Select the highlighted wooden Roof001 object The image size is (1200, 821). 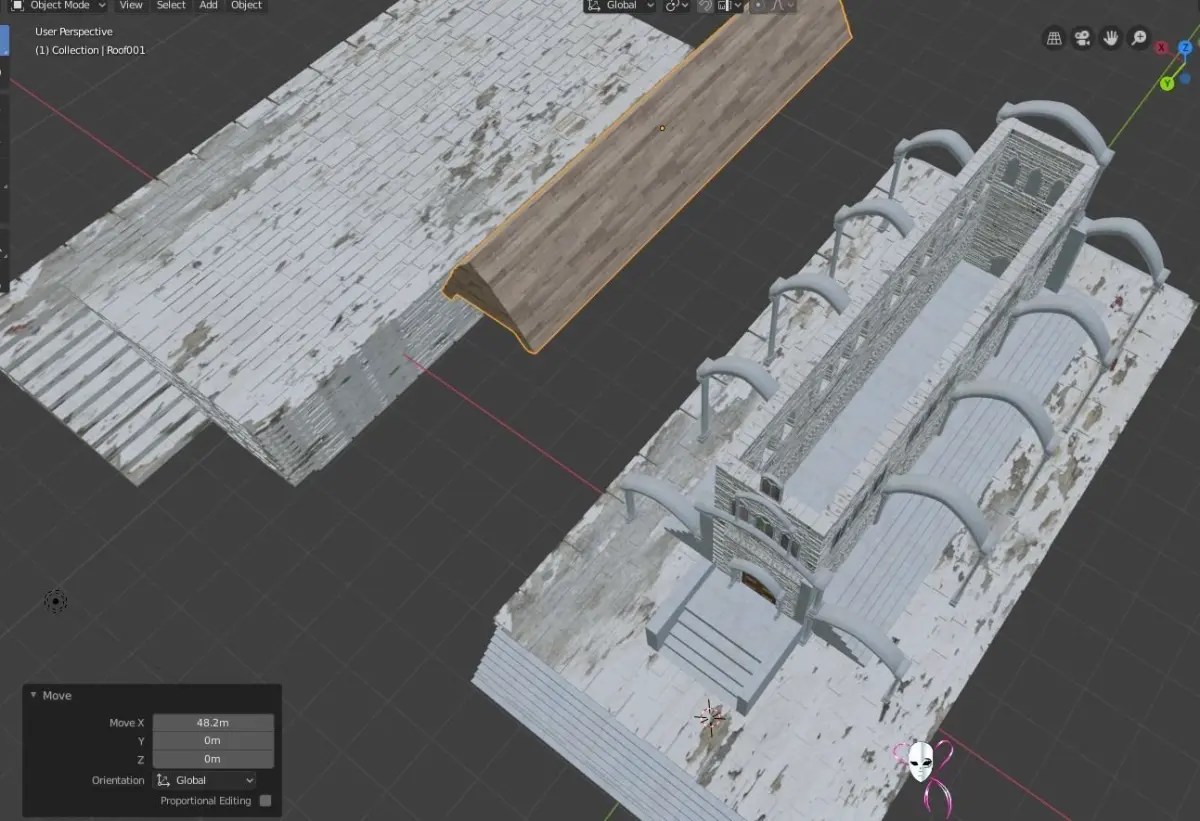click(650, 180)
